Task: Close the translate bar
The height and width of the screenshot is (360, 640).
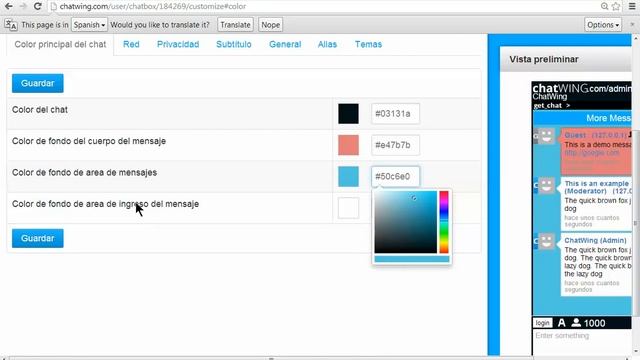Action: point(632,24)
